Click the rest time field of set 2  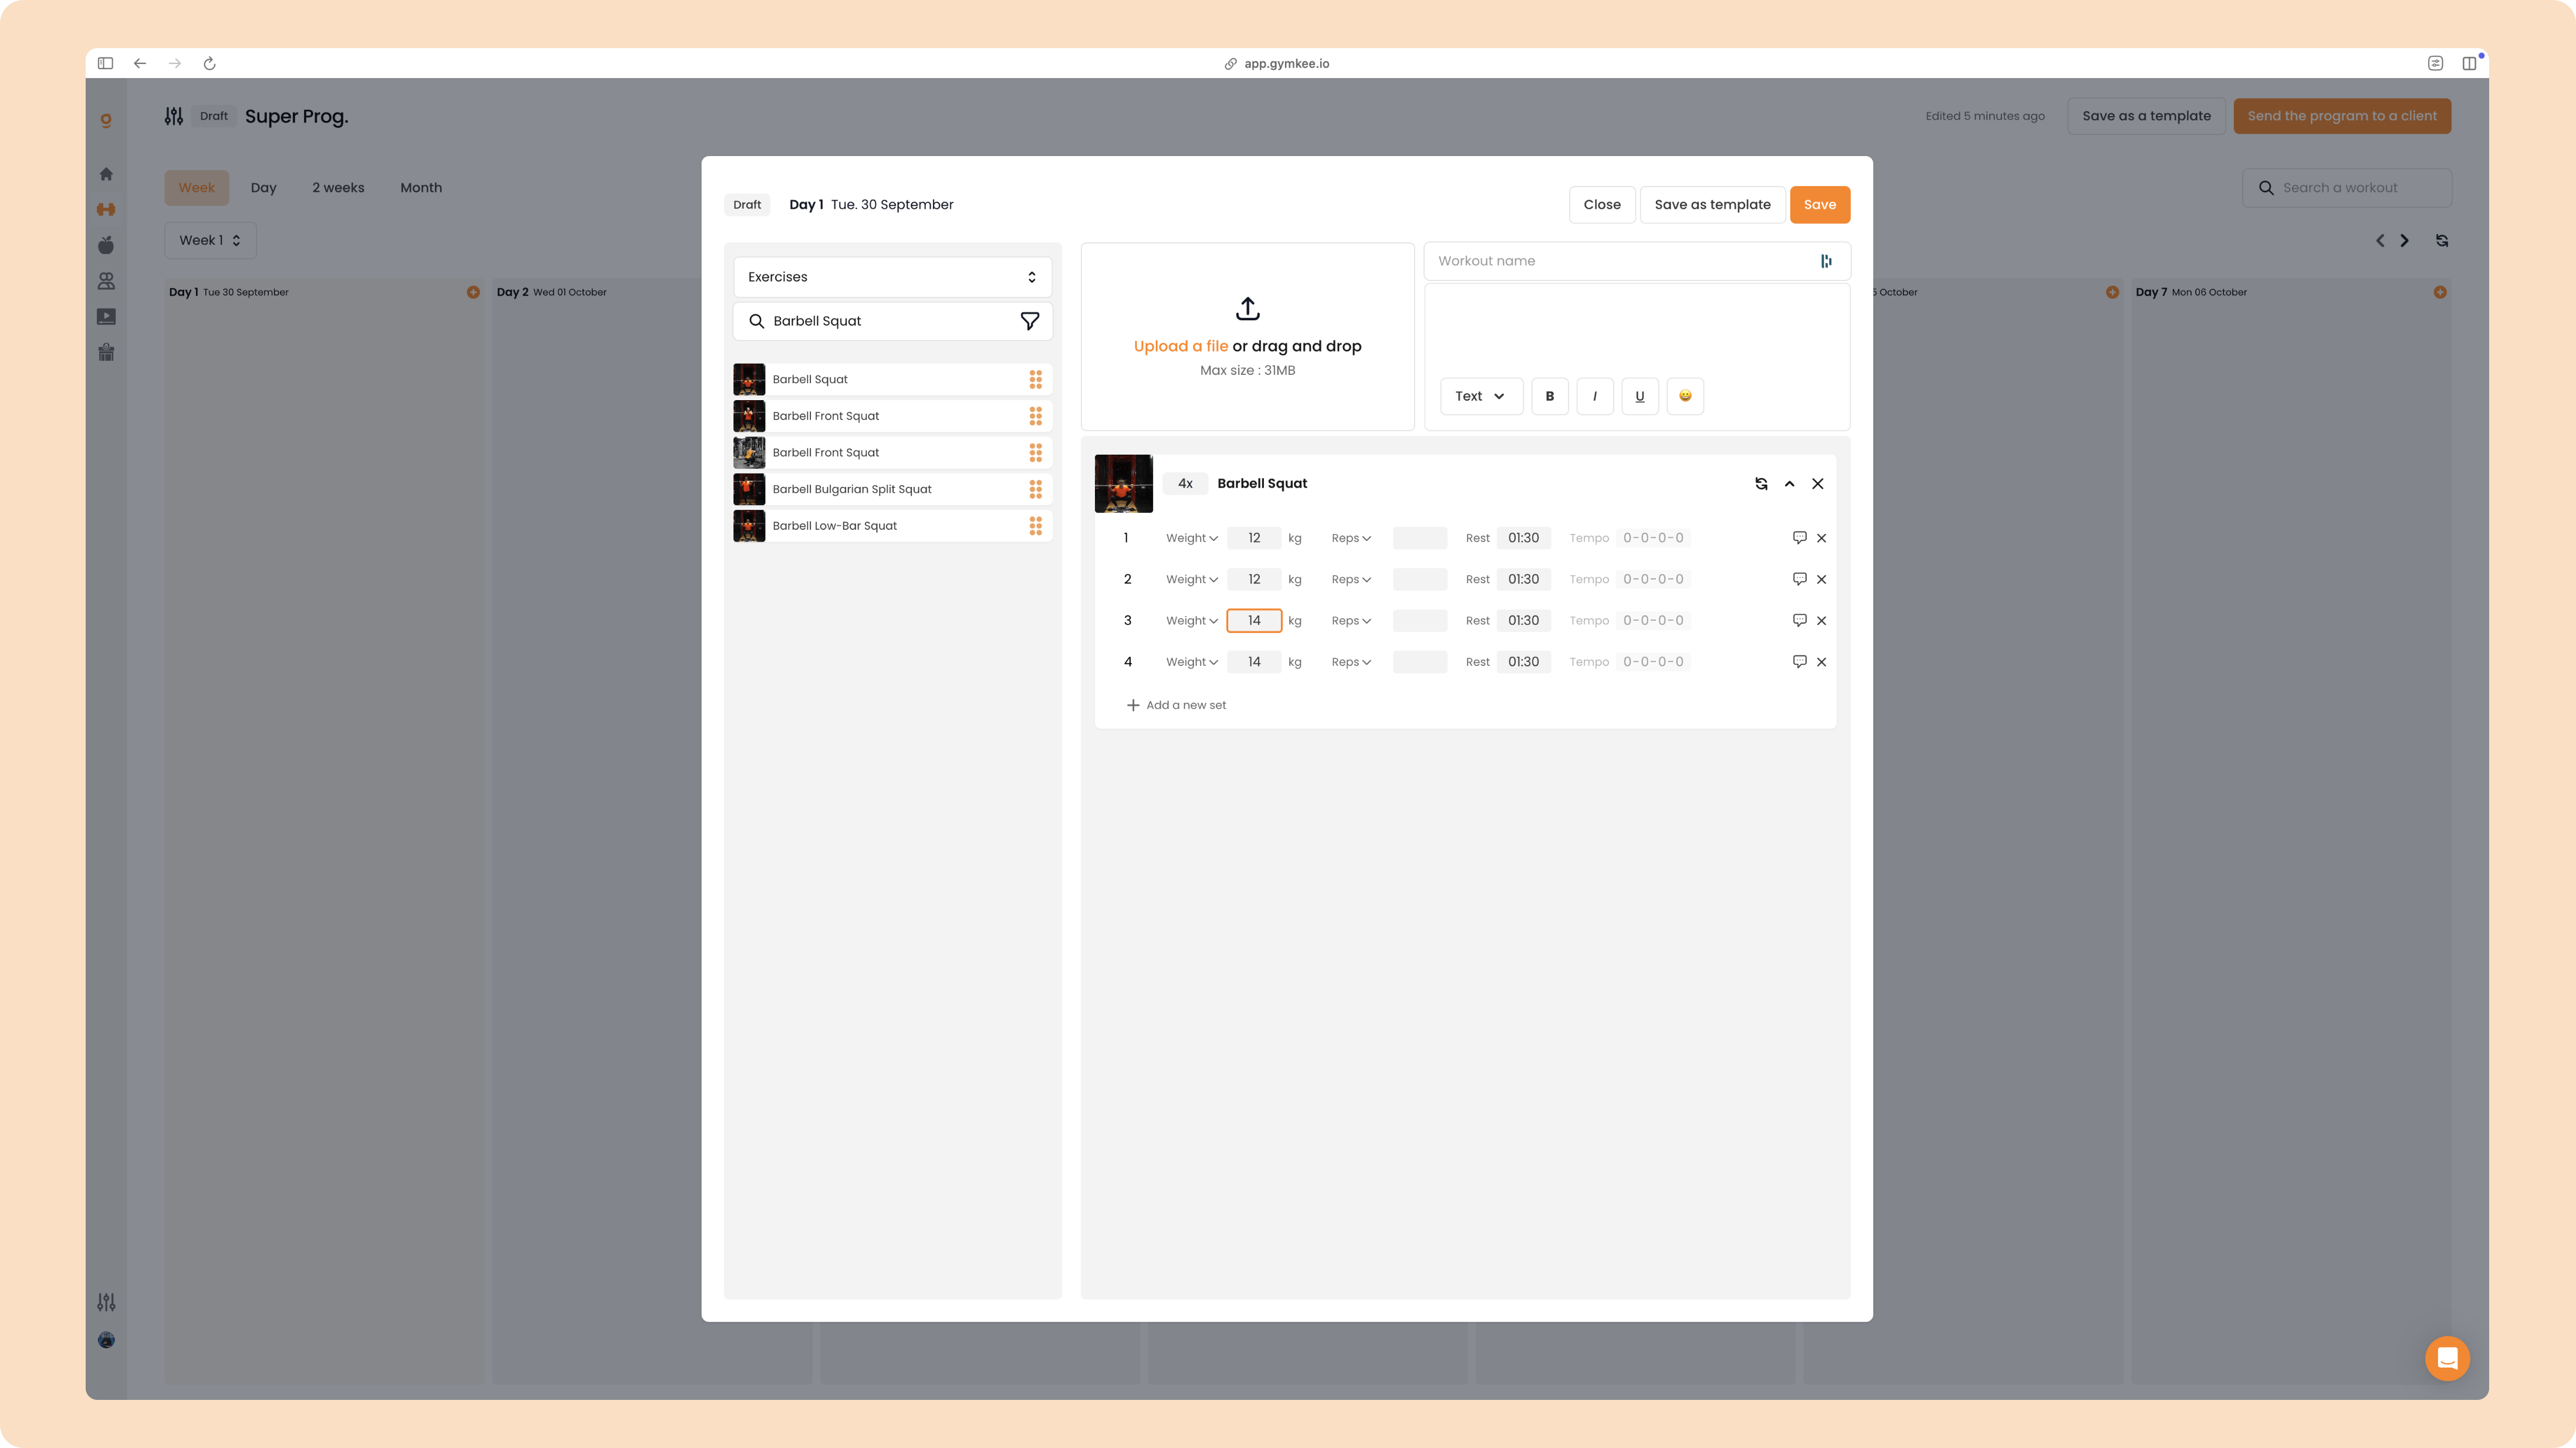[1523, 580]
